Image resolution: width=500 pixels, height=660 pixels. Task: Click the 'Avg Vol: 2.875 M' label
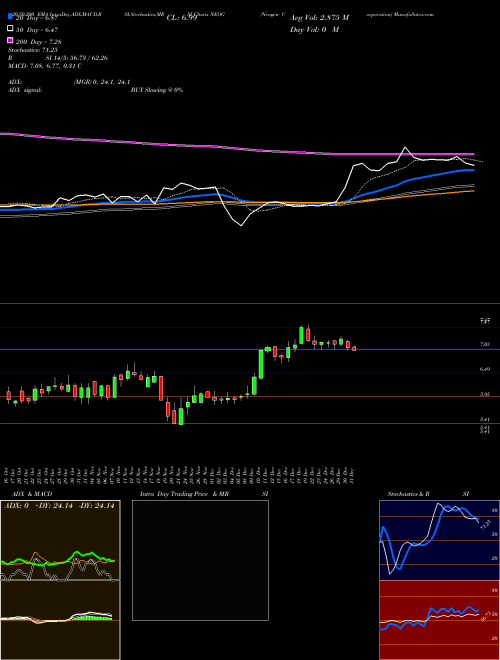(x=319, y=18)
